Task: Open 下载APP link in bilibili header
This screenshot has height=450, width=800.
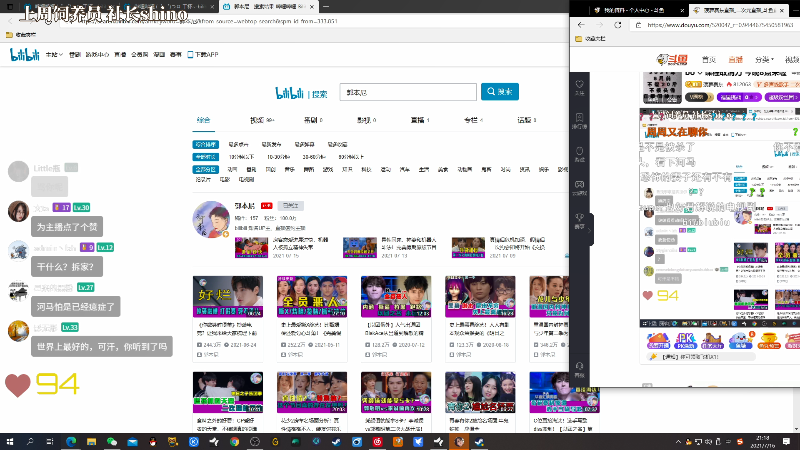Action: click(x=203, y=55)
